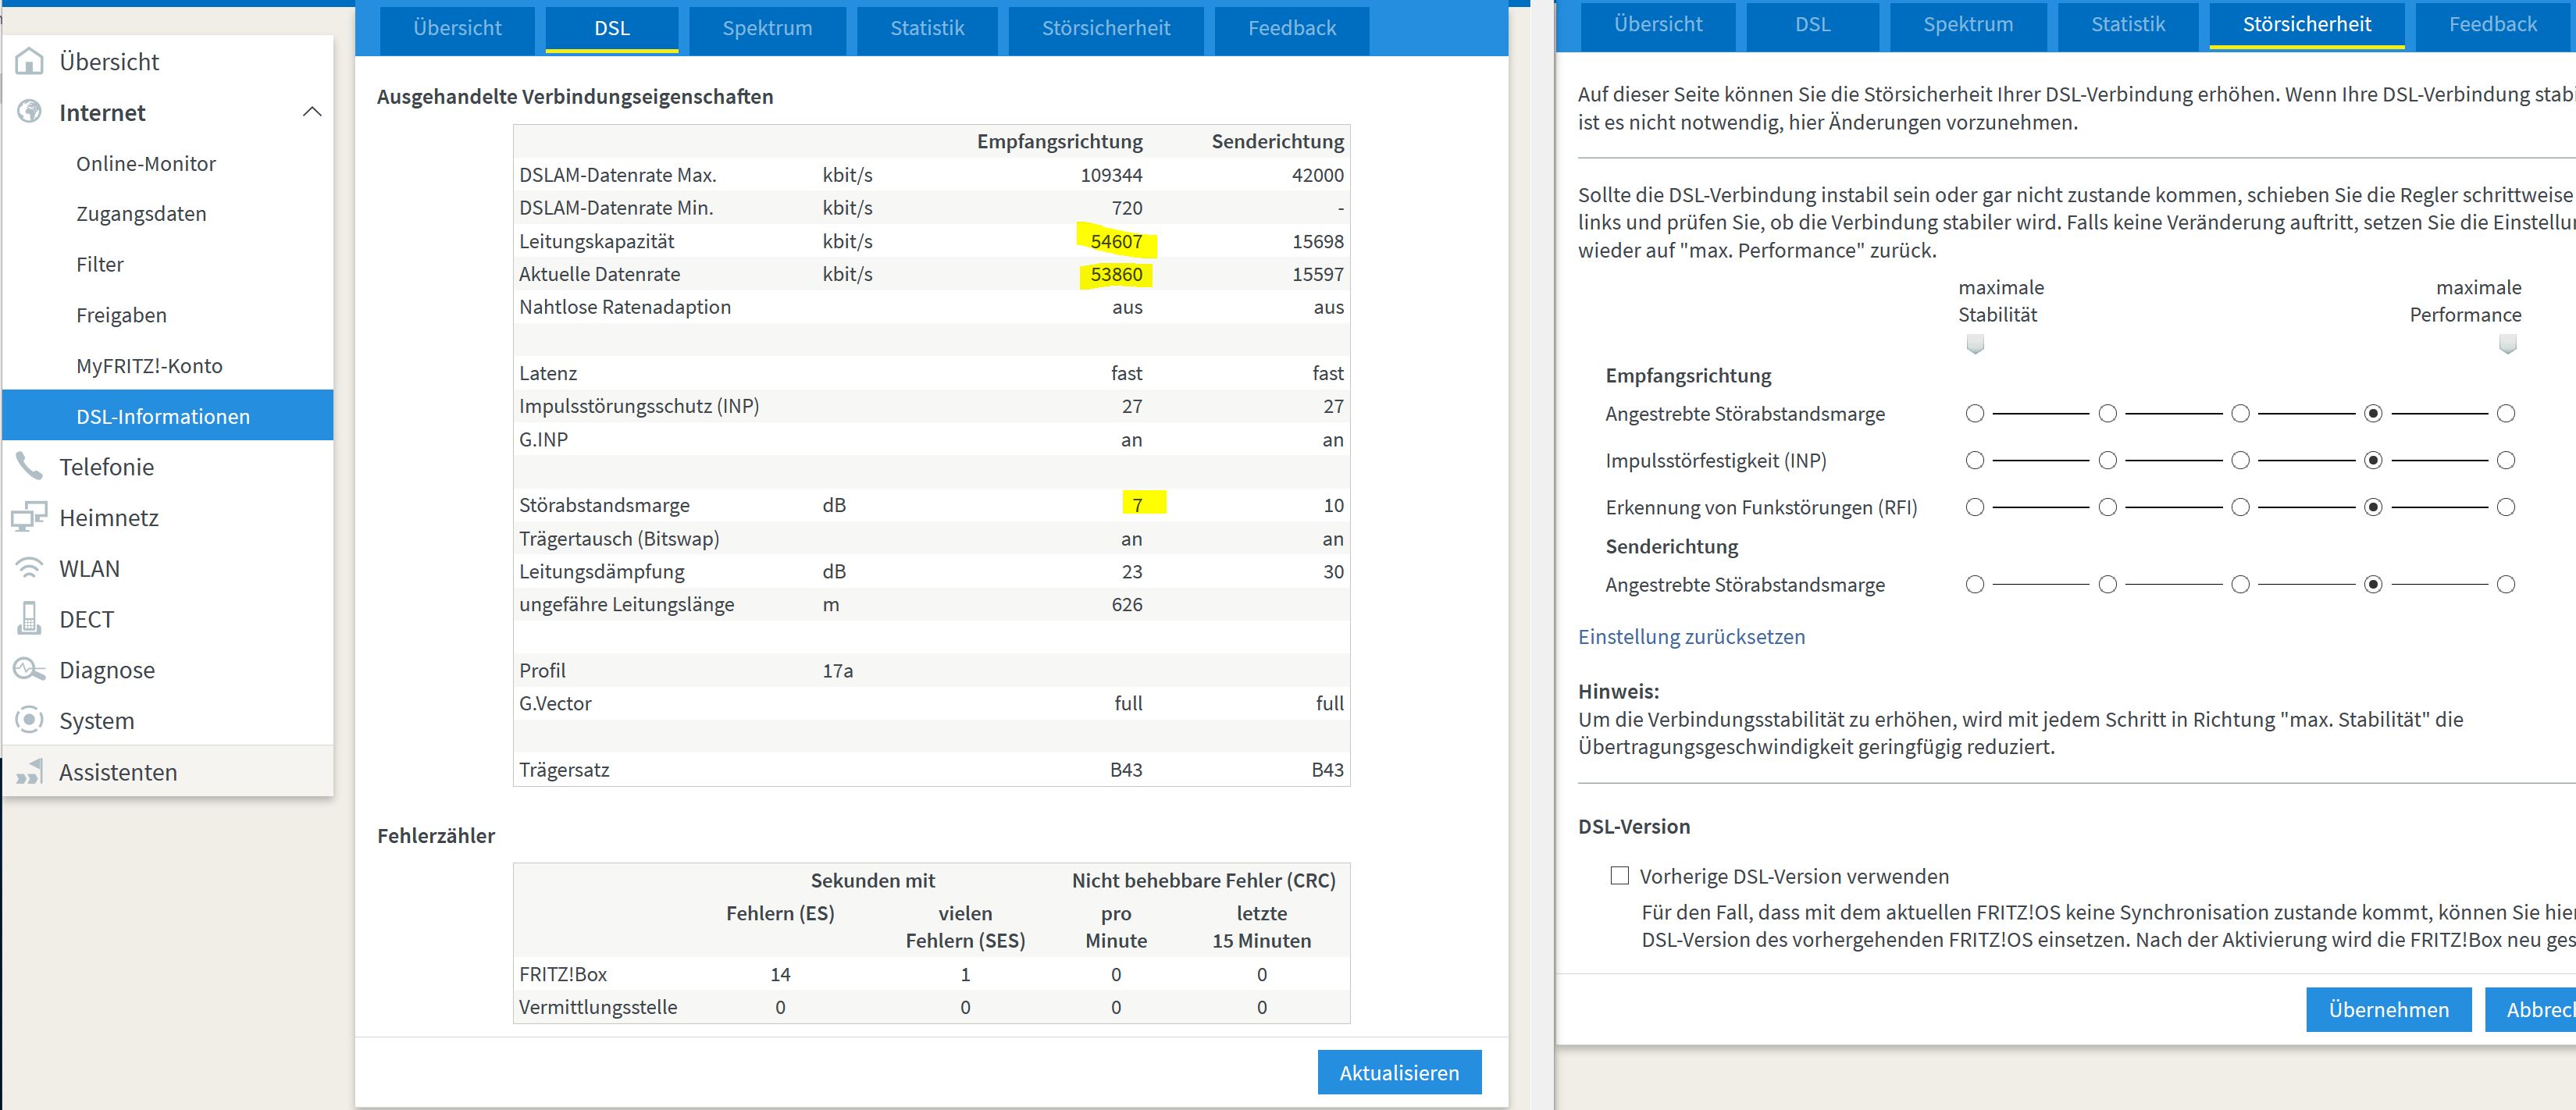
Task: Click the Heimnetz network computers icon
Action: [x=30, y=517]
